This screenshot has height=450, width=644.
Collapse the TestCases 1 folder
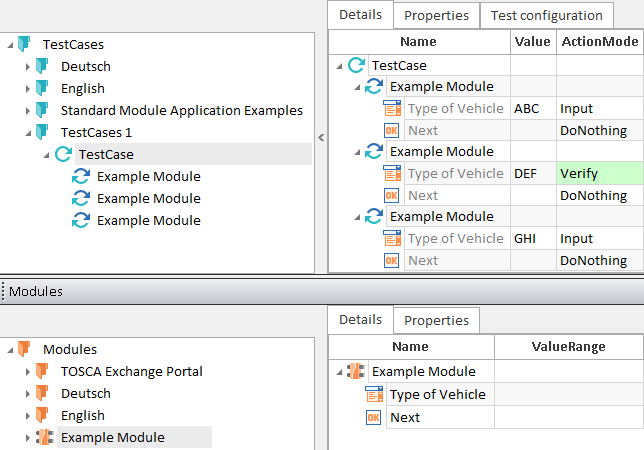coord(28,132)
